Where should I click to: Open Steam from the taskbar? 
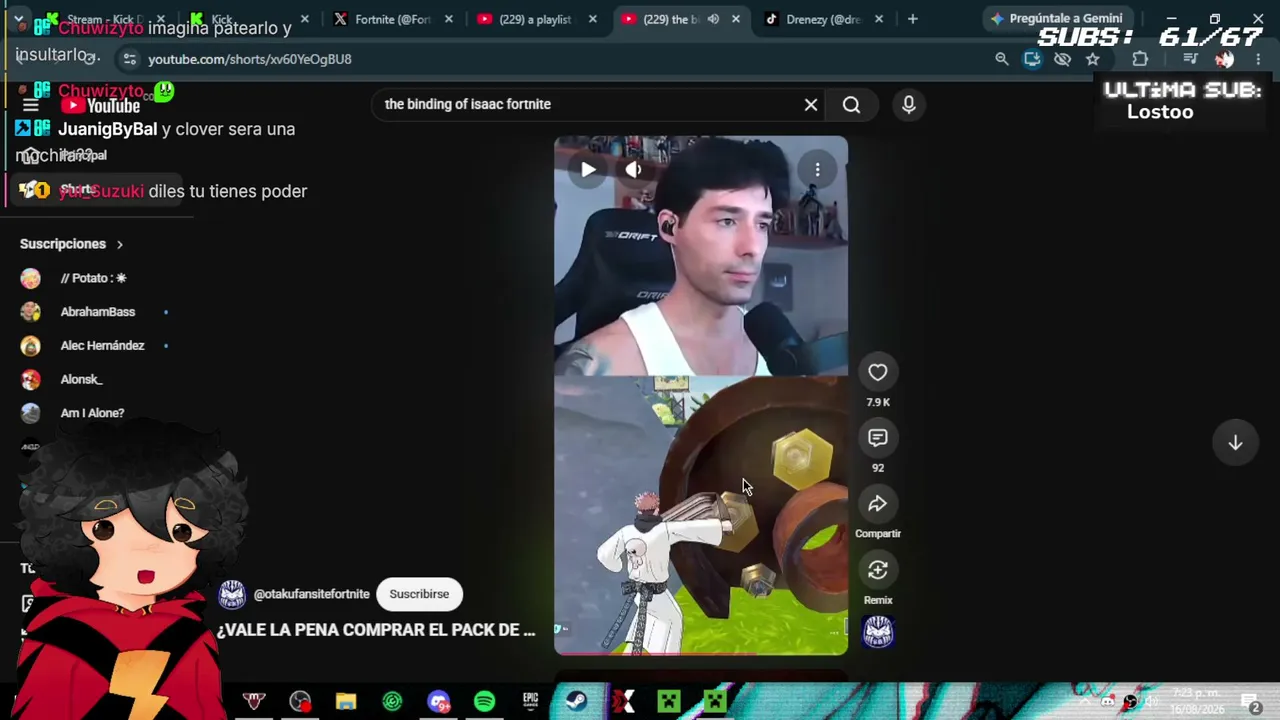tap(576, 702)
